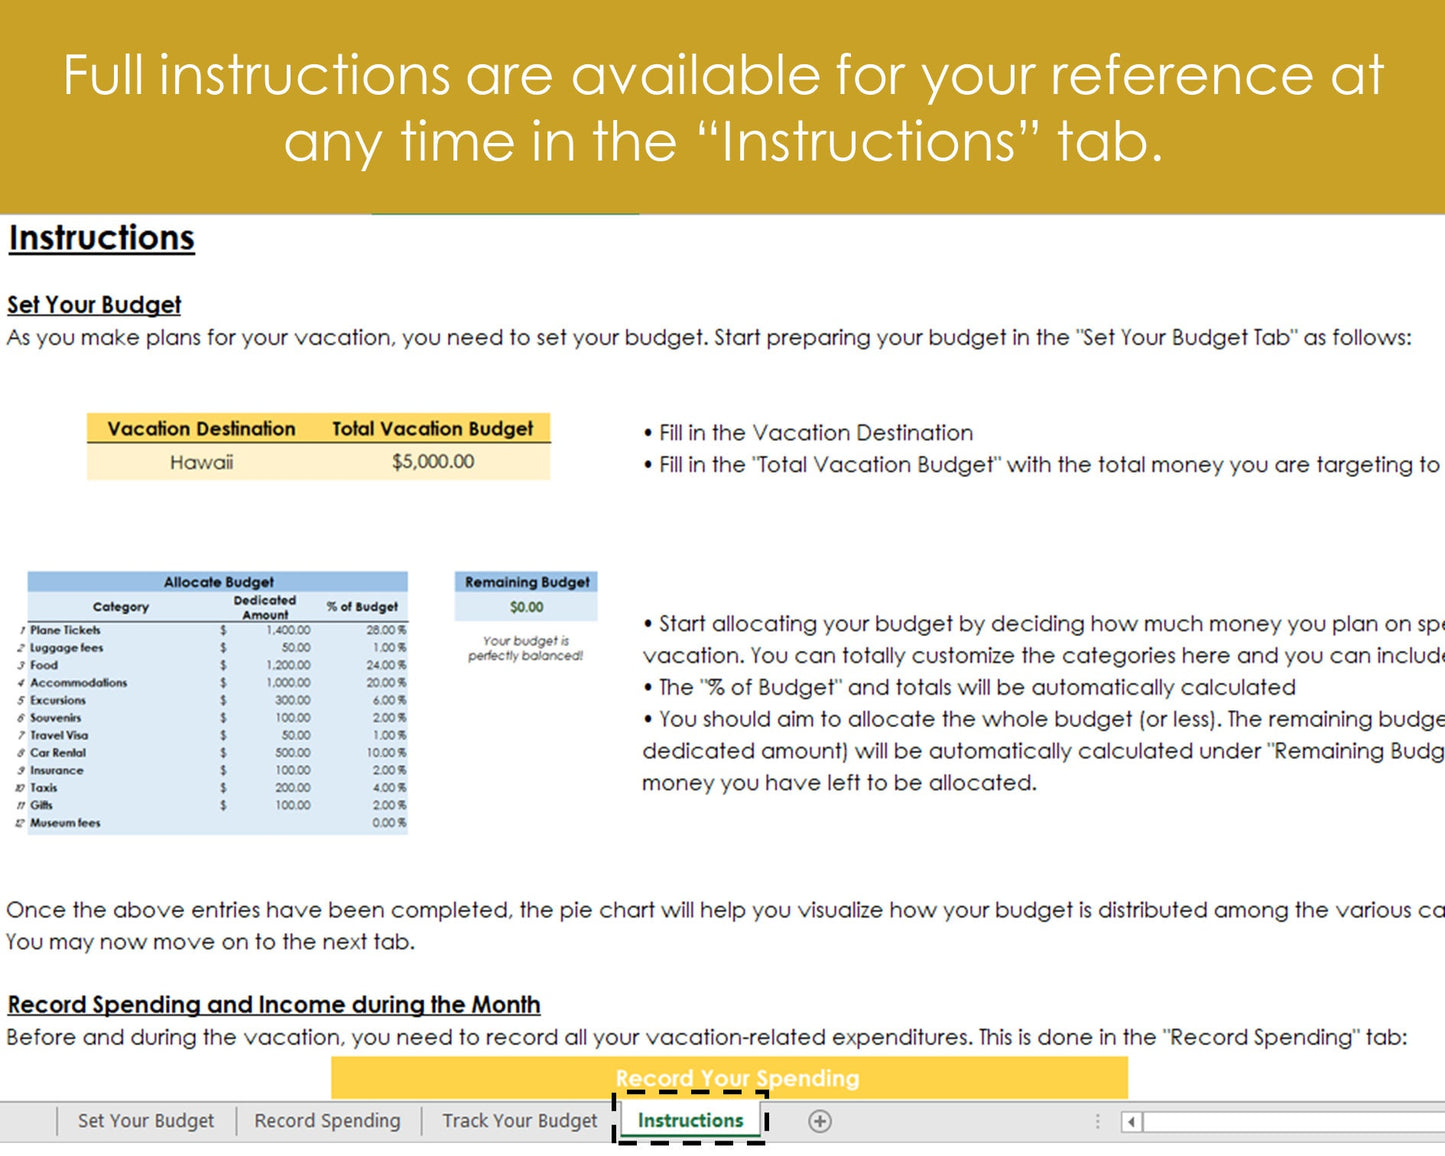Click the Allocate Budget table header

(x=218, y=581)
